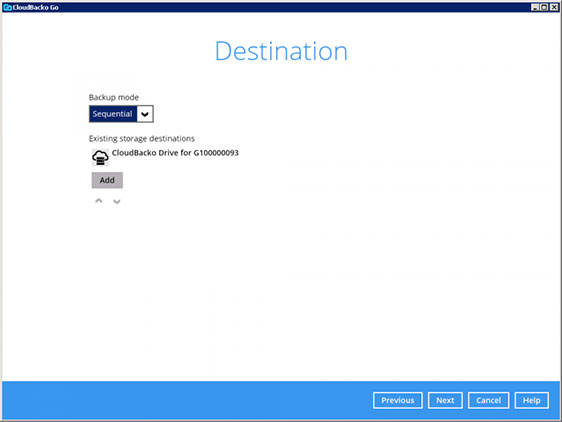Screen dimensions: 562x422
Task: Cancel the backup set wizard
Action: tap(488, 400)
